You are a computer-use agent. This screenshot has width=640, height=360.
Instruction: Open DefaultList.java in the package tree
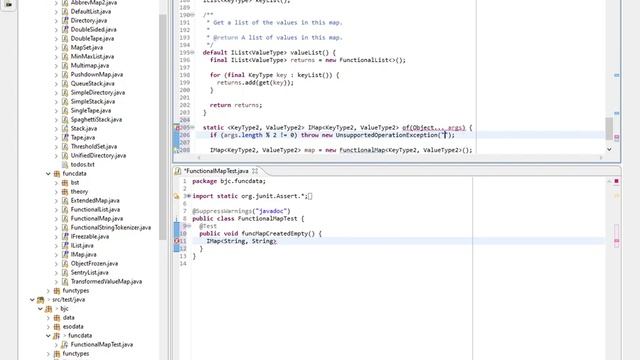(91, 11)
